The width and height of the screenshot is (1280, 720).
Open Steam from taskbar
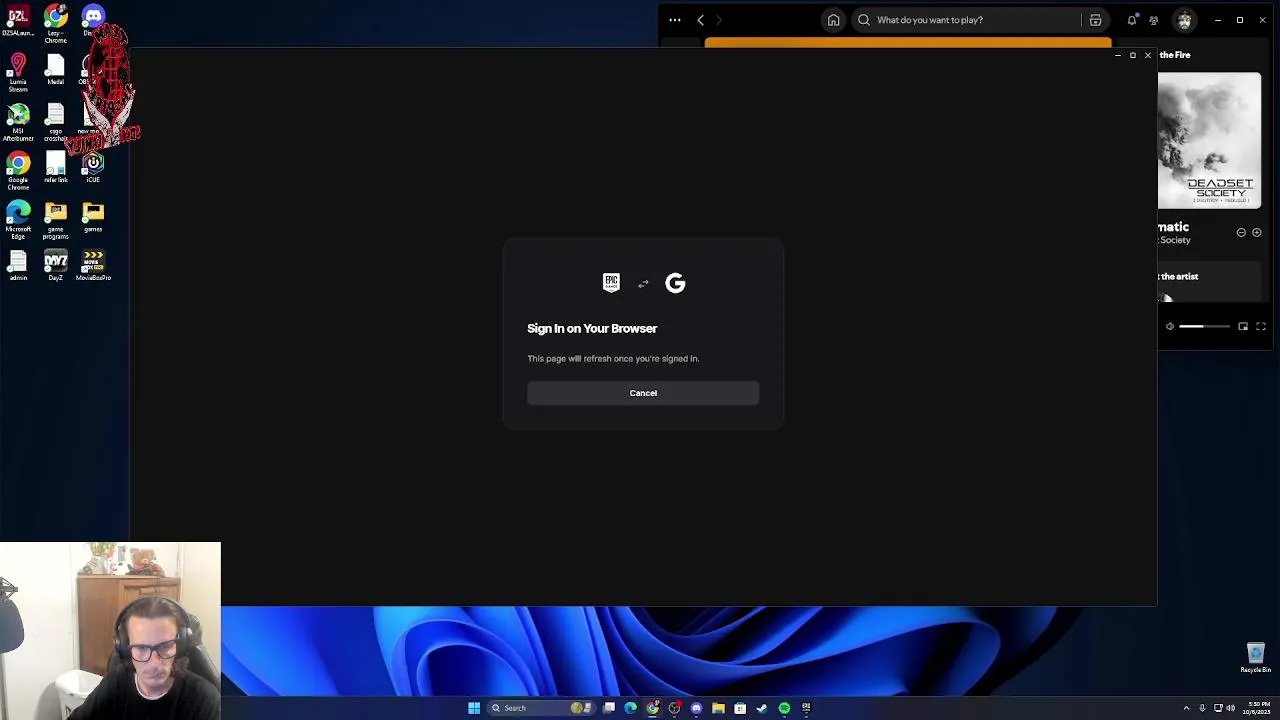point(762,708)
